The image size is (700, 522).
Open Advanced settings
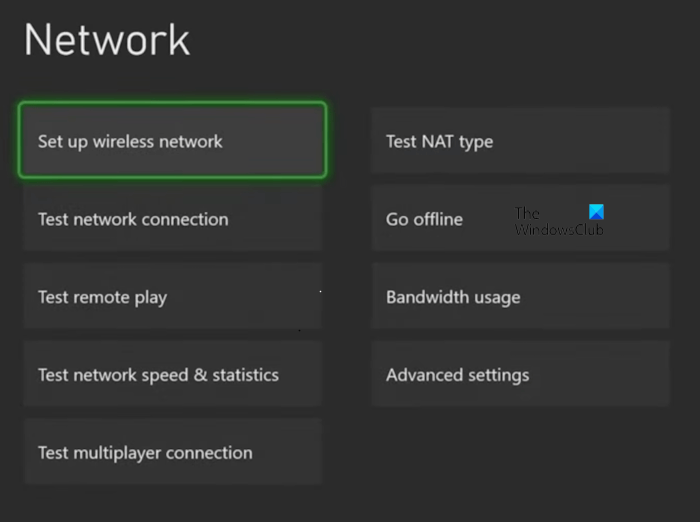(x=520, y=375)
